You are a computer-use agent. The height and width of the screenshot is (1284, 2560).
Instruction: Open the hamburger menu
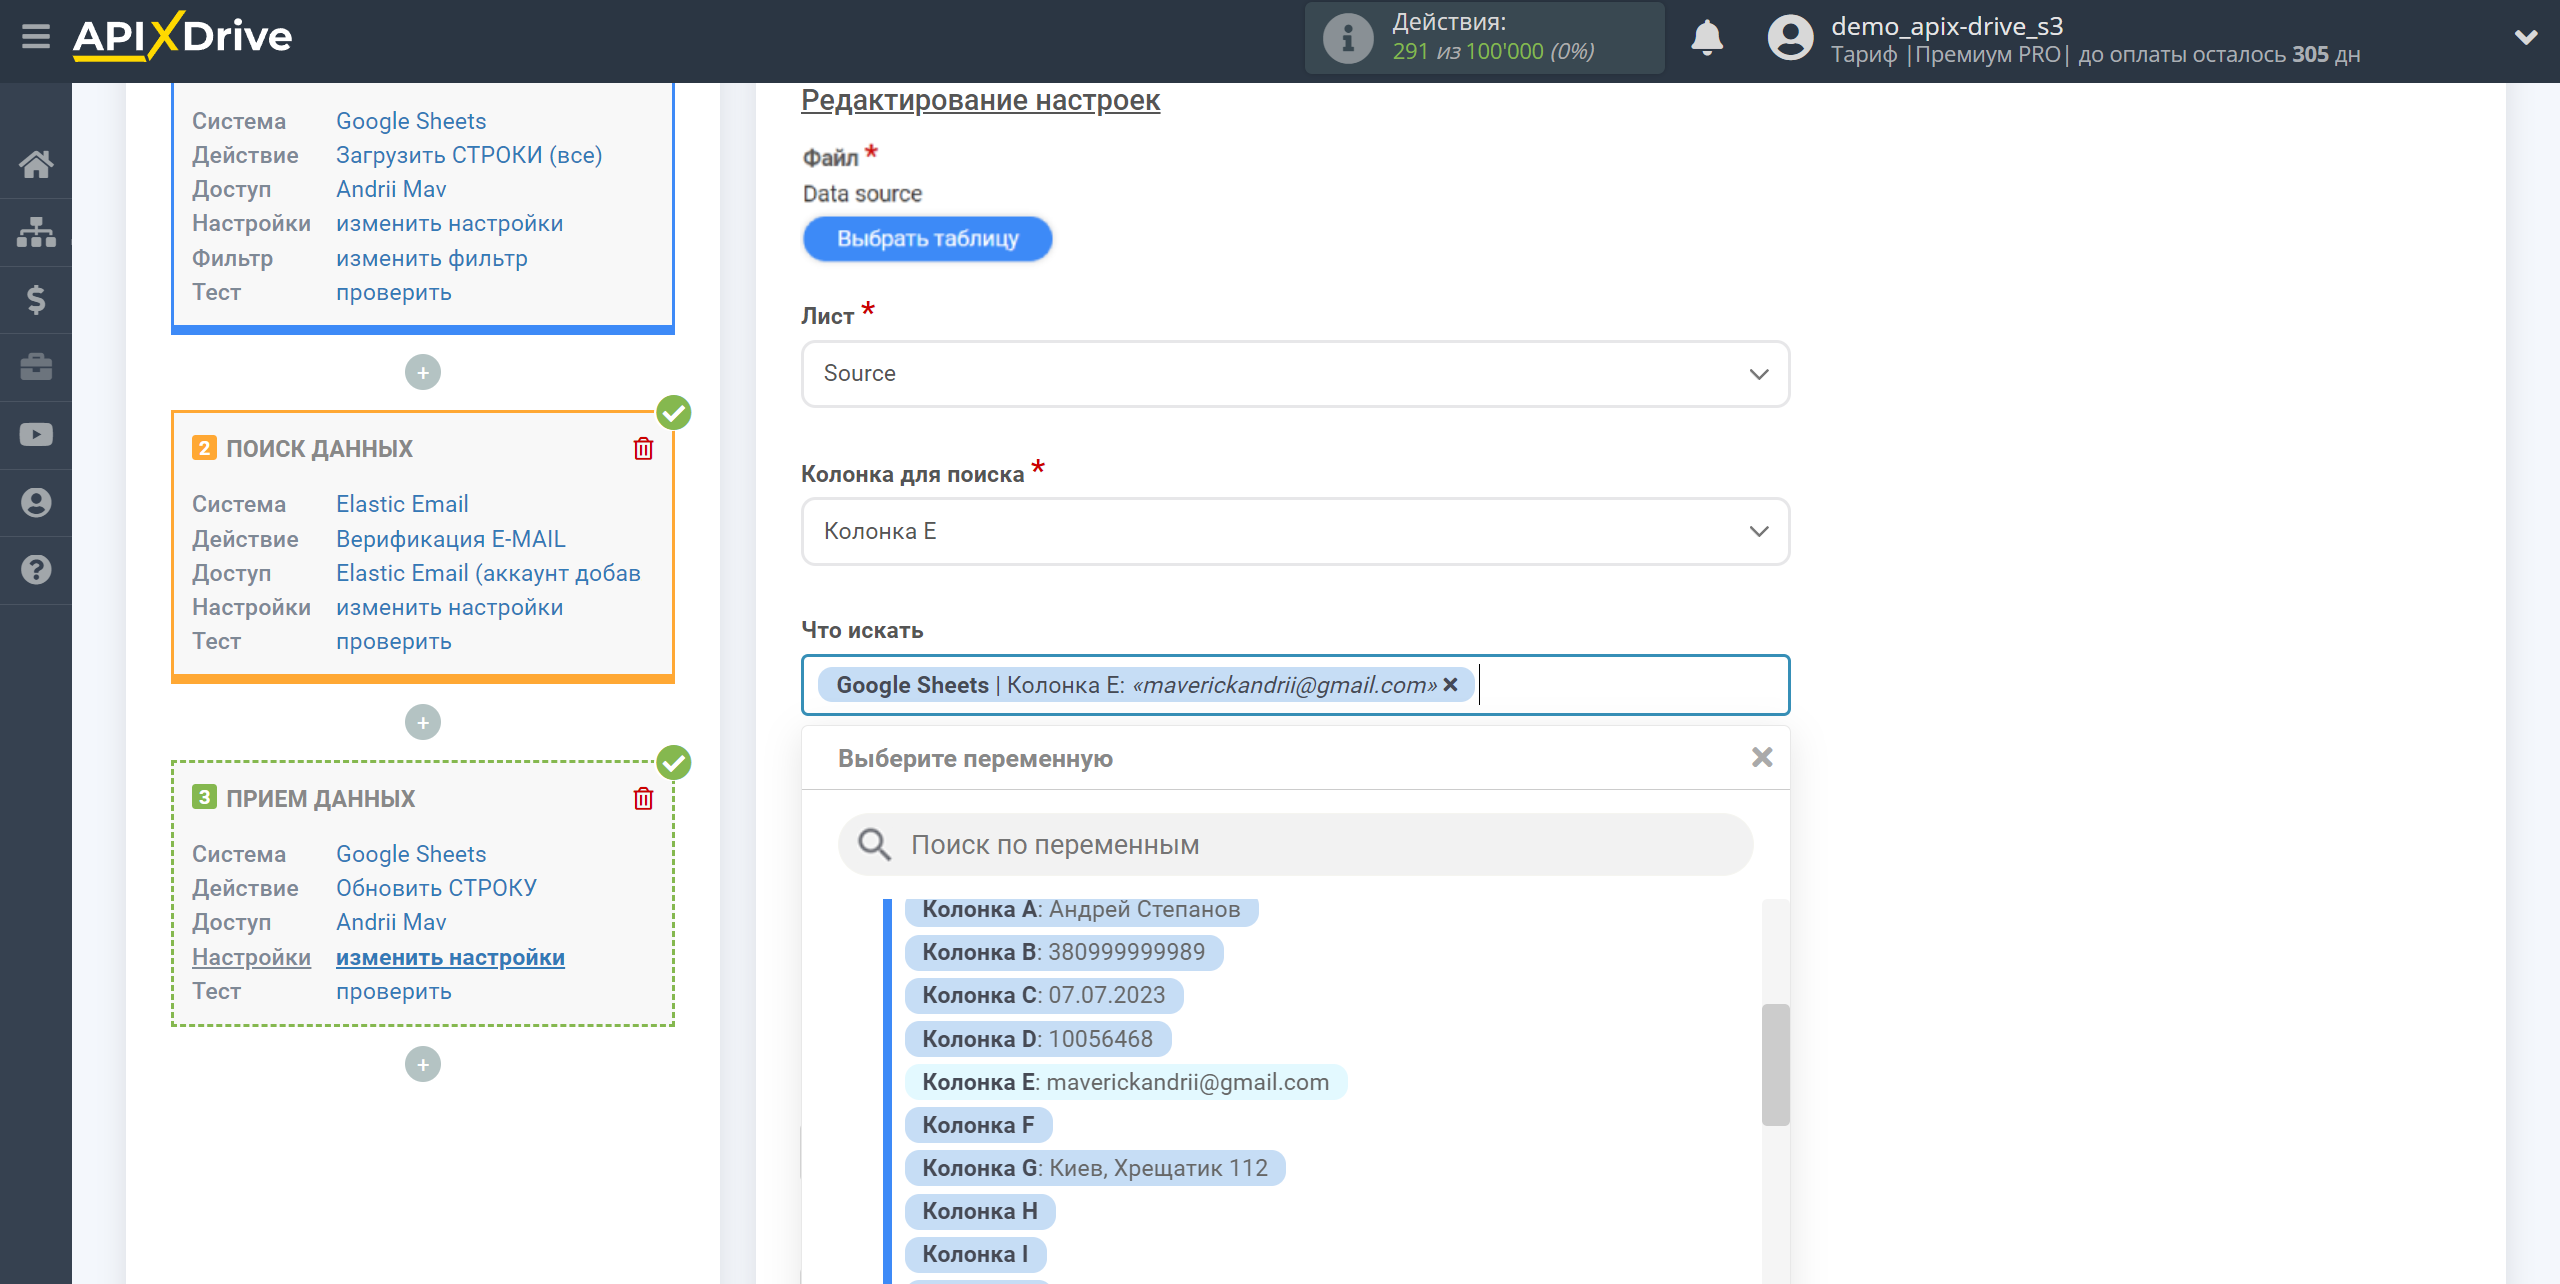pyautogui.click(x=36, y=37)
